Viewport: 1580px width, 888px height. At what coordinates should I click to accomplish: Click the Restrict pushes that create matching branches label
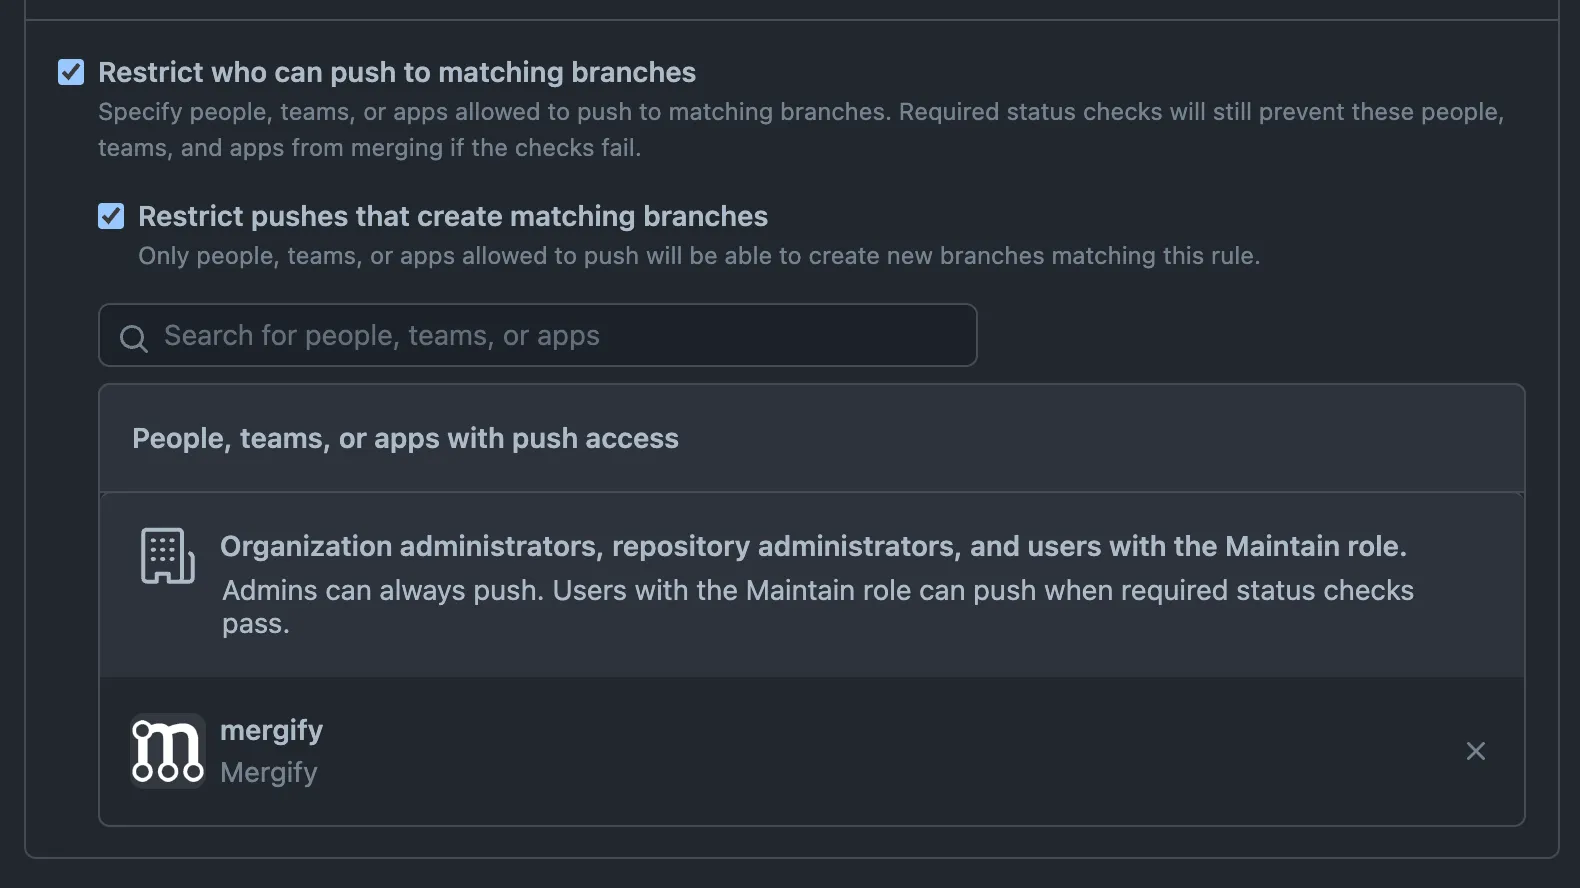(452, 215)
